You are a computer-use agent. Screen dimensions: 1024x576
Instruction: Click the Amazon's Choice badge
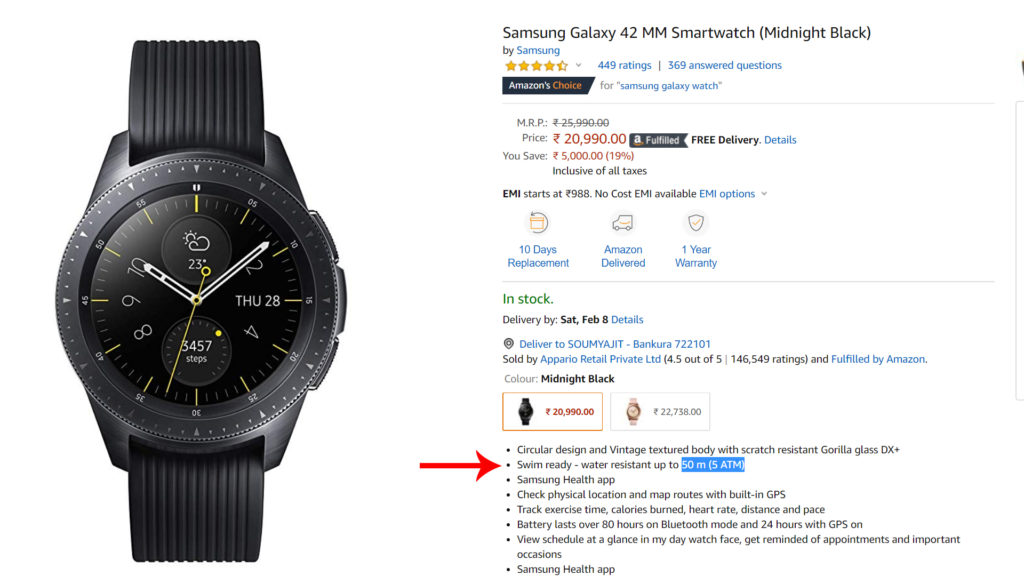548,85
